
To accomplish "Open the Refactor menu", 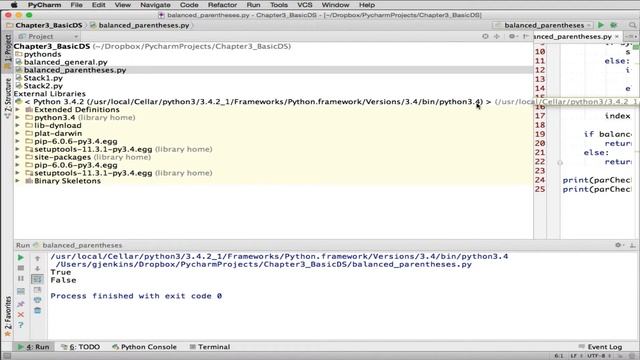I will pos(222,5).
